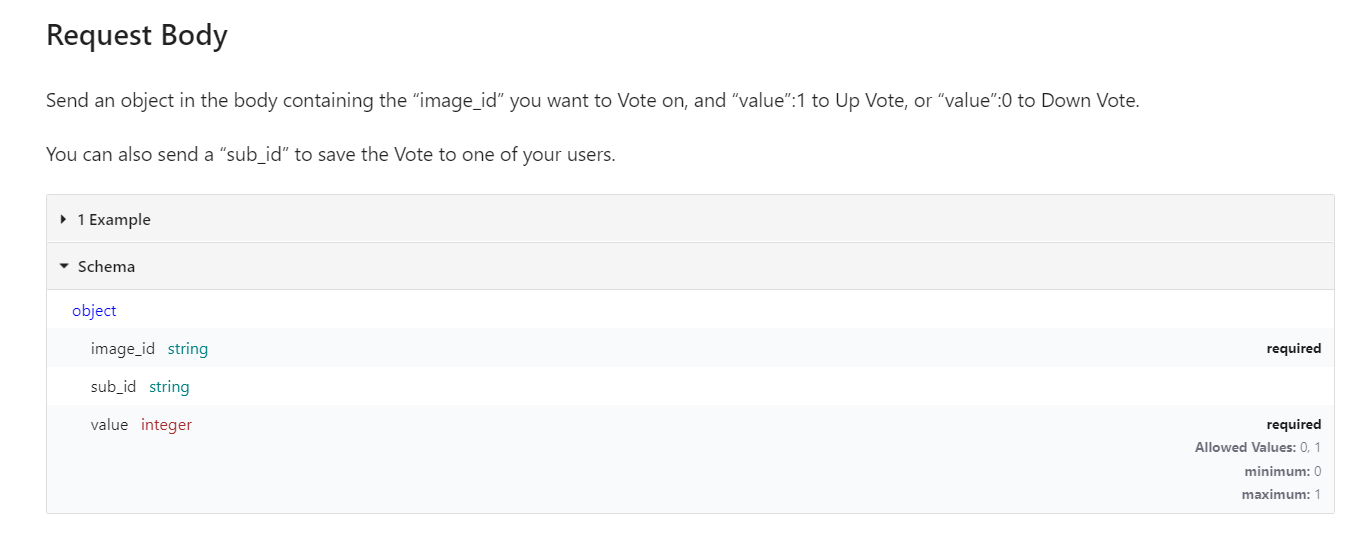
Task: Select the sub_id property name
Action: click(x=113, y=387)
